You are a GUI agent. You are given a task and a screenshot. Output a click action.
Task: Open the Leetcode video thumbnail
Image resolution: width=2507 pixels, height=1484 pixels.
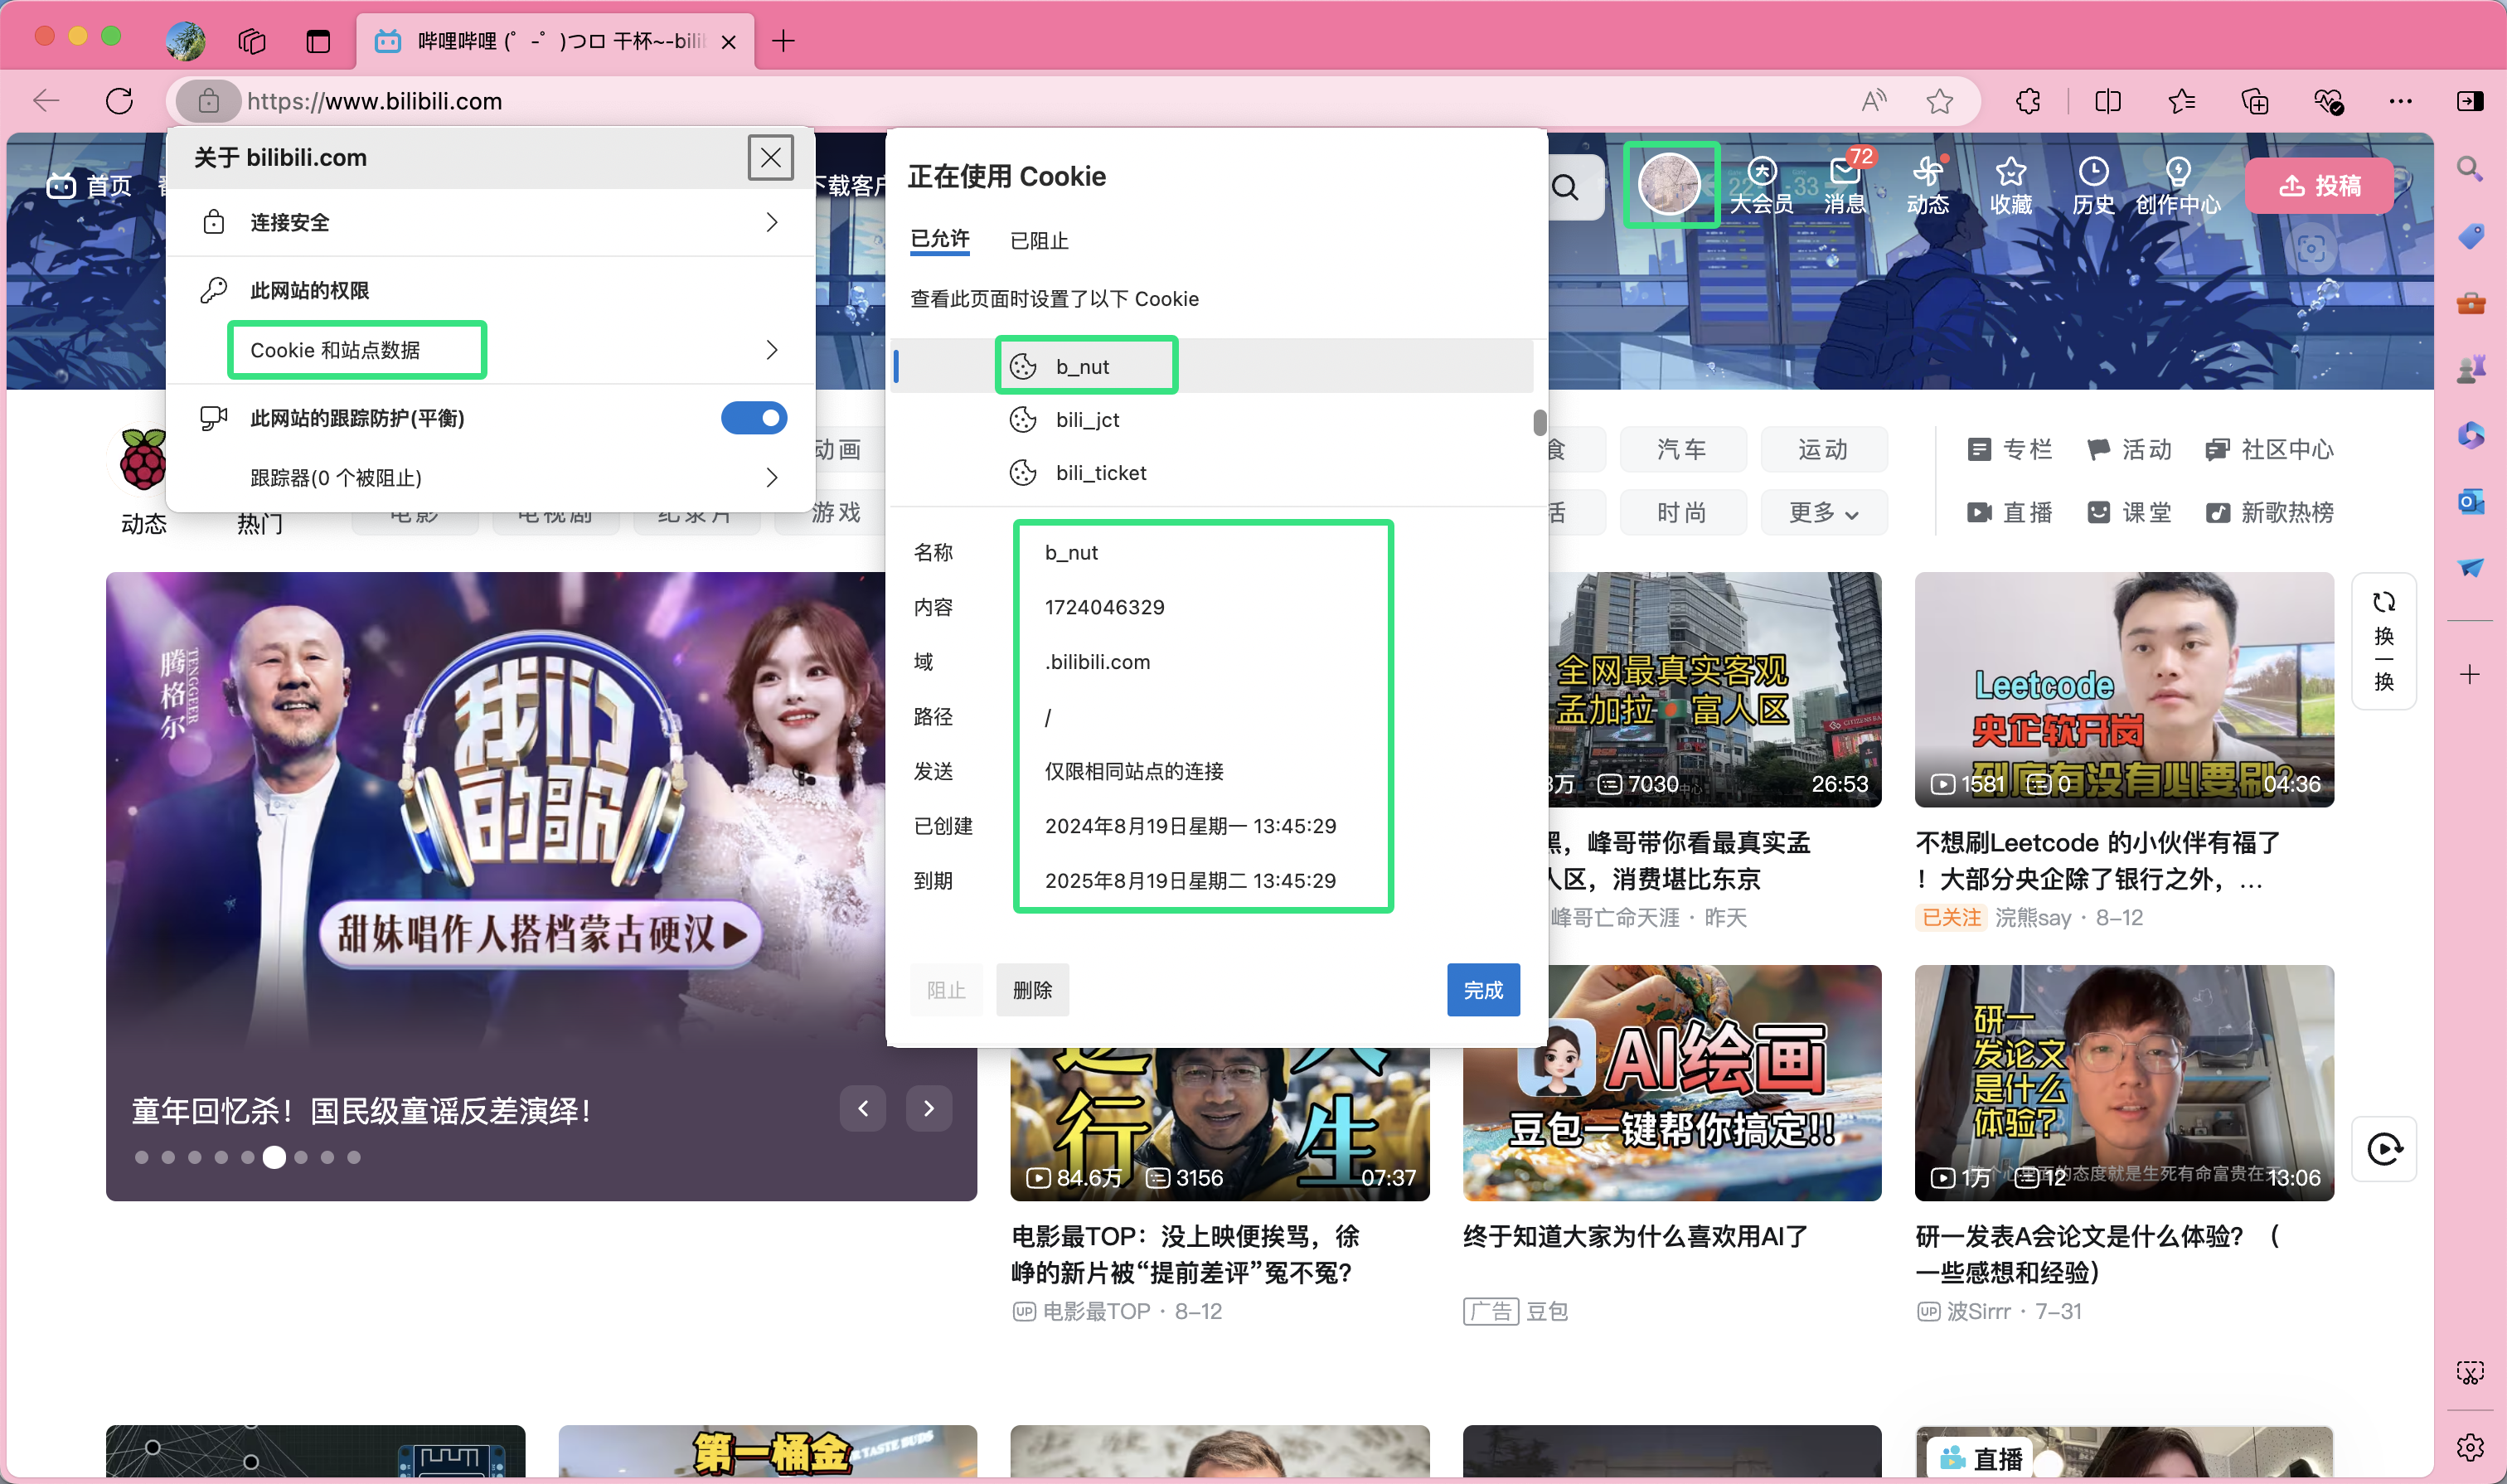click(x=2123, y=690)
